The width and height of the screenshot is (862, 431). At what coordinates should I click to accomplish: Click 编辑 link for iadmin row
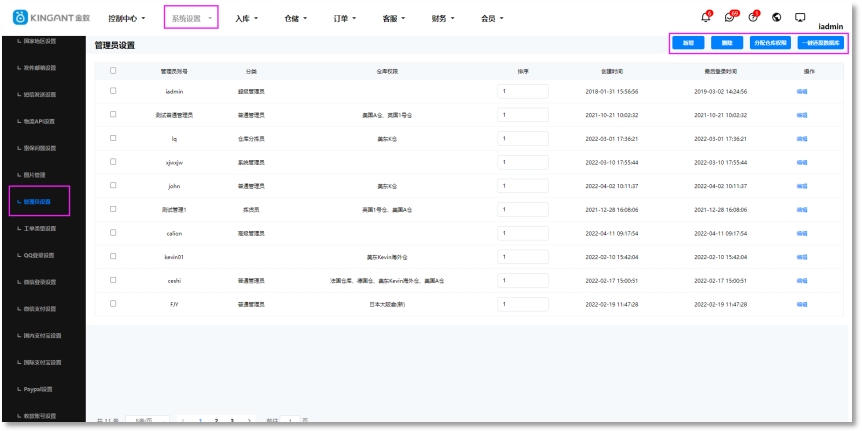tap(802, 92)
